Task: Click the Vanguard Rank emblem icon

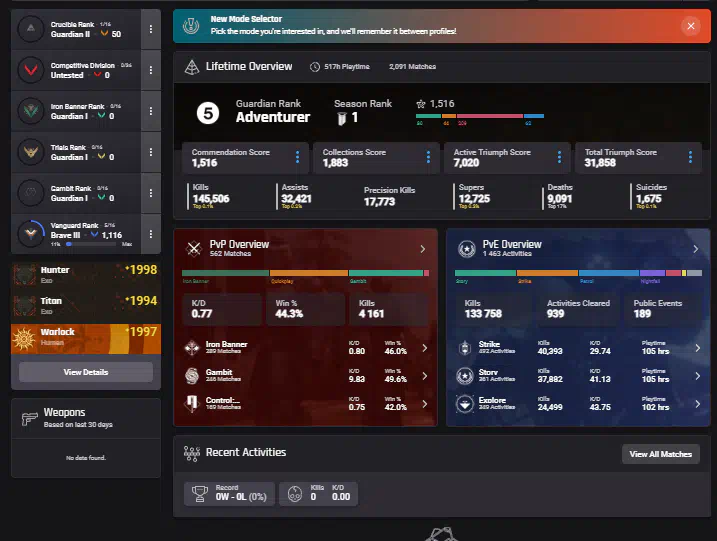Action: pyautogui.click(x=31, y=234)
